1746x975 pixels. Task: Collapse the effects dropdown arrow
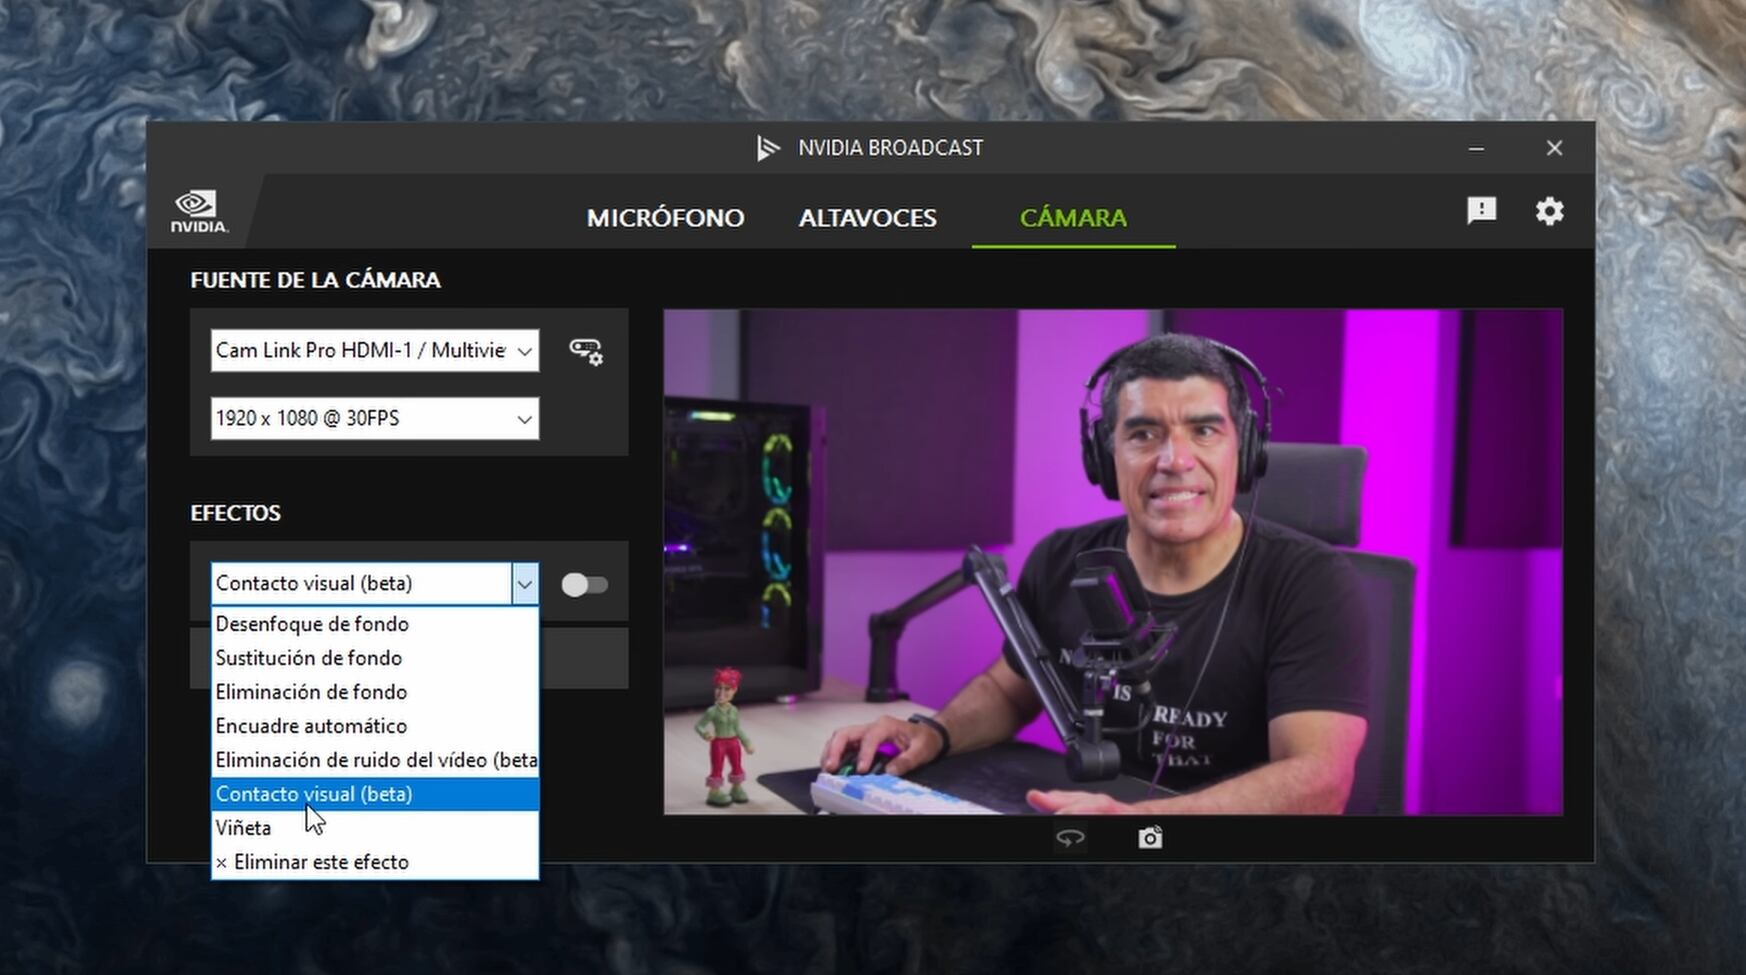point(525,584)
